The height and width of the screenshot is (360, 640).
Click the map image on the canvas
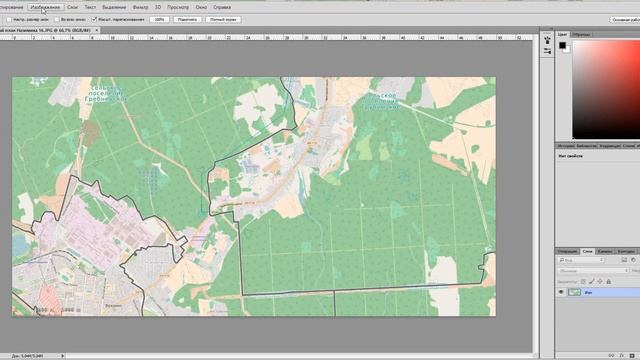(x=254, y=196)
